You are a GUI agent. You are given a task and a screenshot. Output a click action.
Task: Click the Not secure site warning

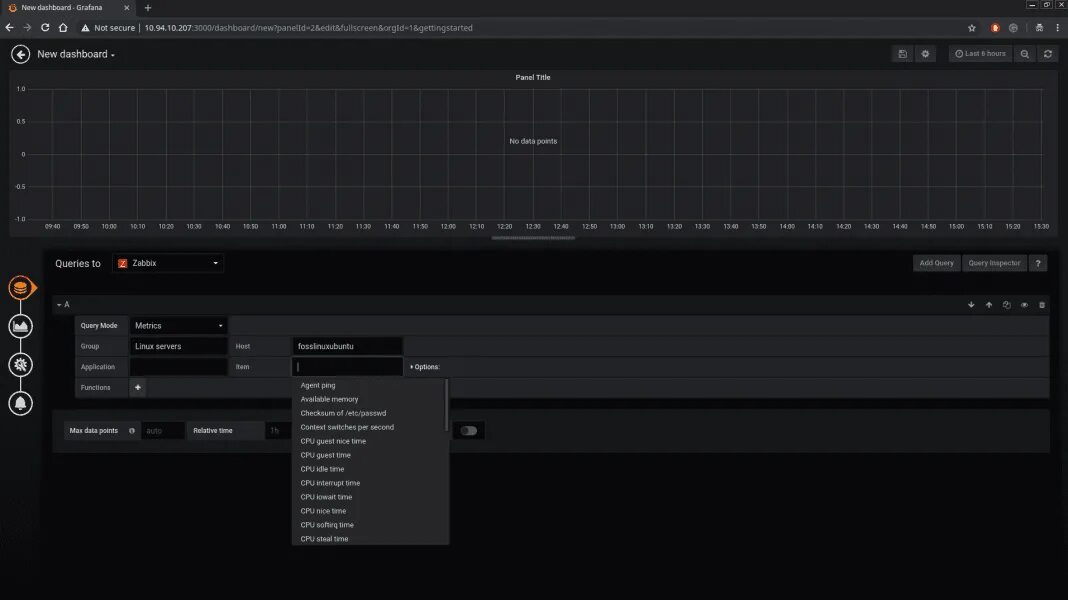pyautogui.click(x=108, y=28)
